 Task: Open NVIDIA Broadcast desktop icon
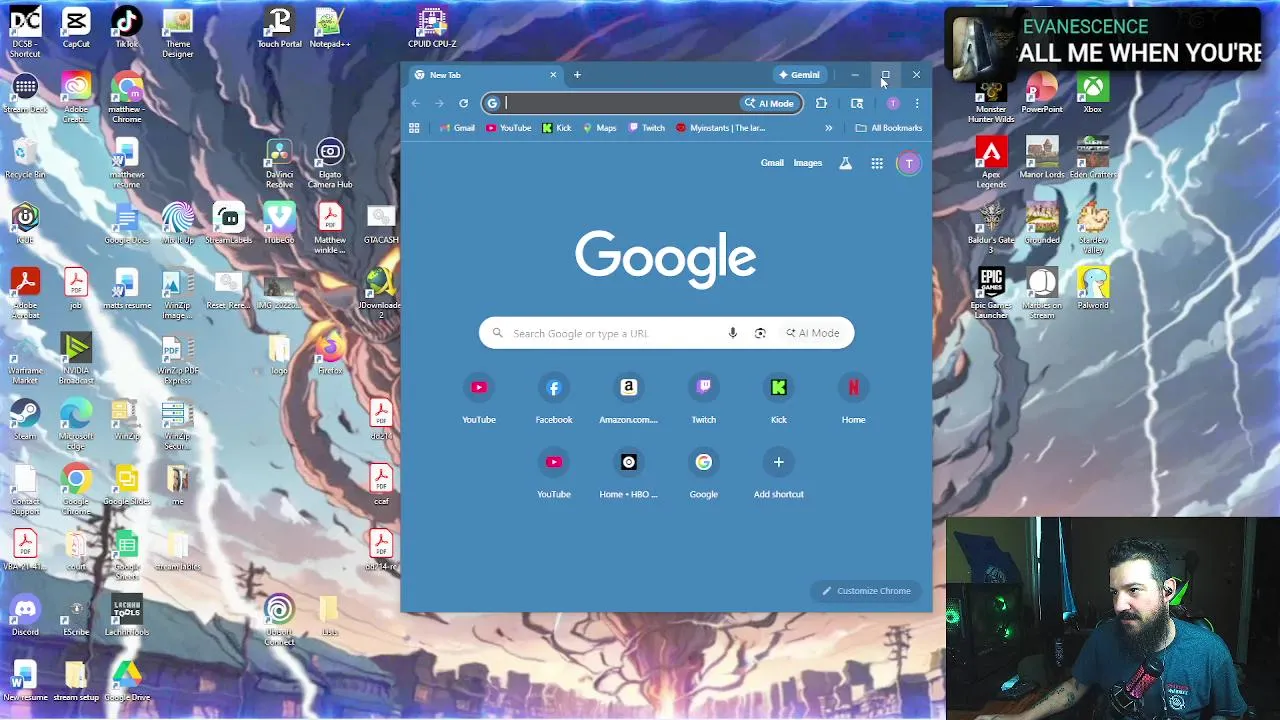coord(76,359)
